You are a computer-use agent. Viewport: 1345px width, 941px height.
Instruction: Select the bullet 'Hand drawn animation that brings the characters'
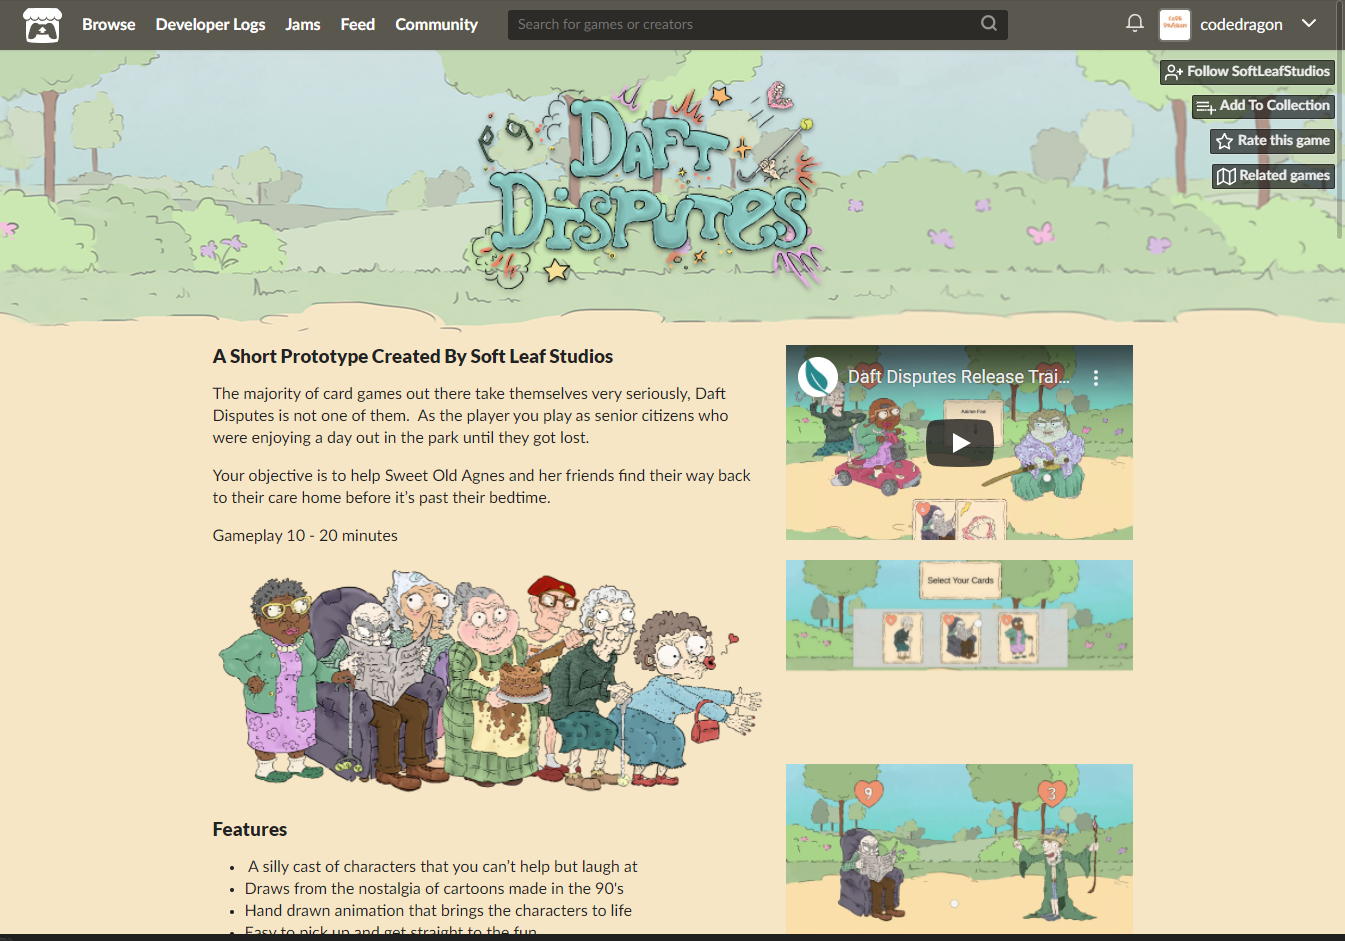[438, 910]
